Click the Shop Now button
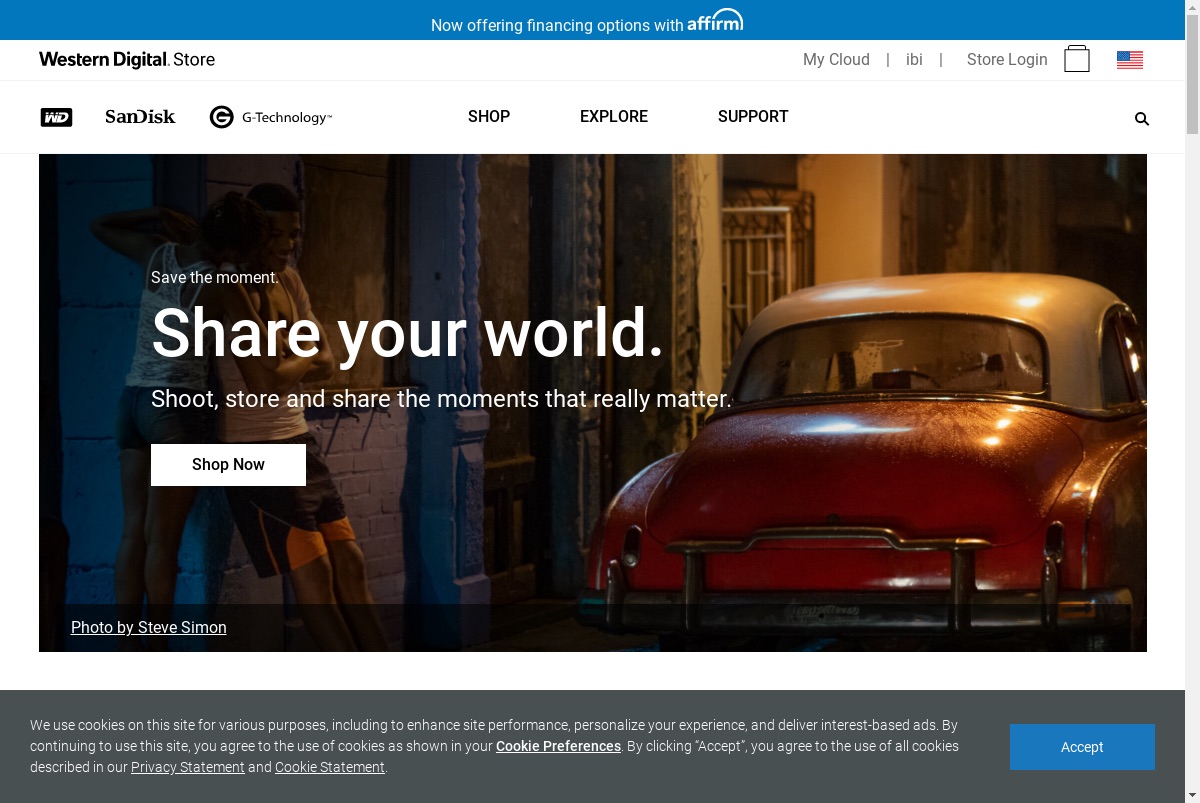The height and width of the screenshot is (803, 1200). [228, 465]
